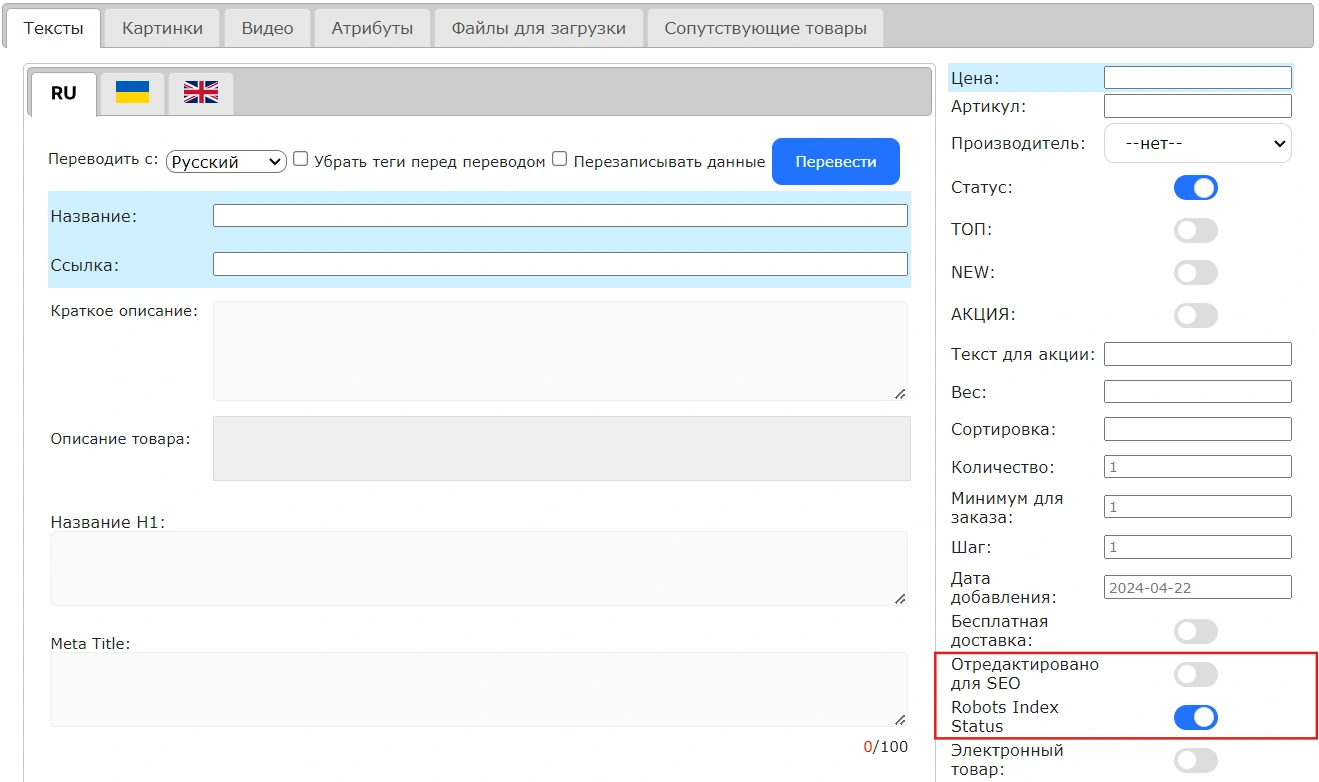Screen dimensions: 1319x782
Task: Turn off Robots Index Status switch
Action: [x=1195, y=717]
